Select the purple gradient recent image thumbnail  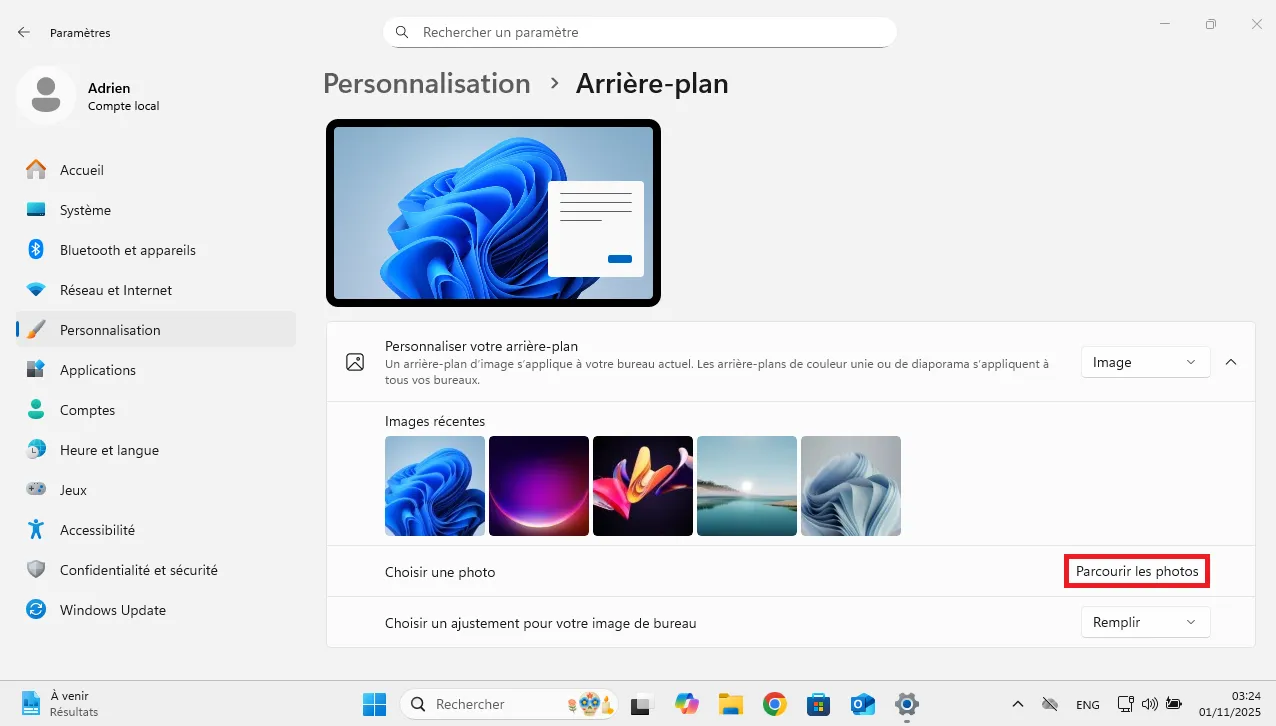pyautogui.click(x=539, y=486)
